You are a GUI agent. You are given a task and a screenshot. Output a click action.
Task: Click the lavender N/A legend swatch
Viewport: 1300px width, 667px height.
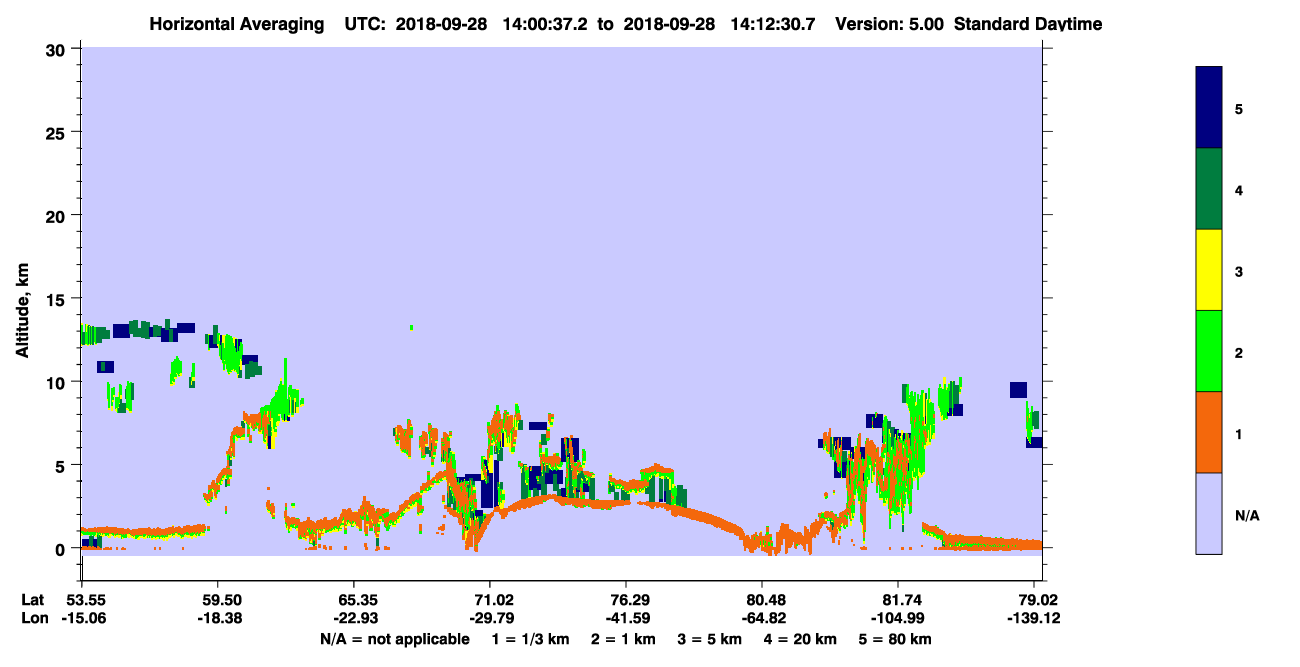[1209, 513]
